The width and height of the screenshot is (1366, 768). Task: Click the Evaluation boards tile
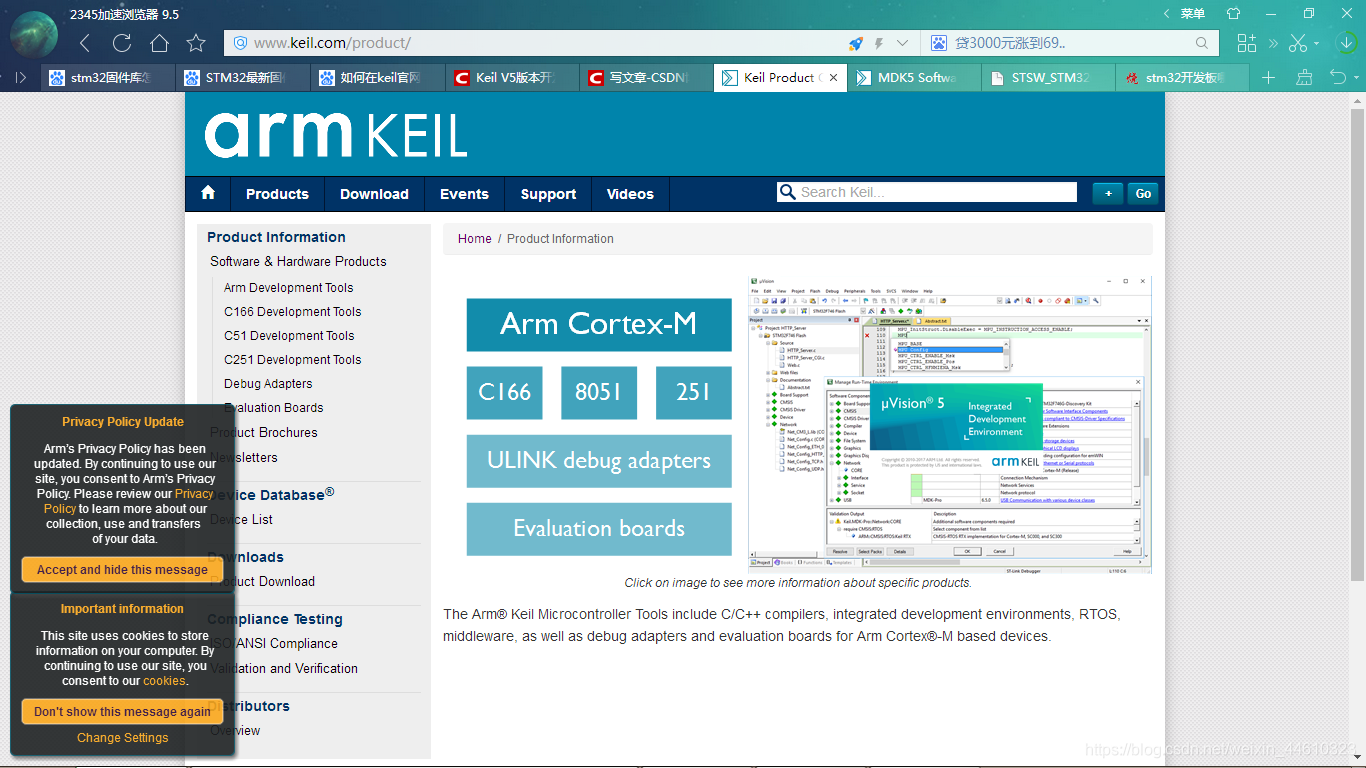[599, 529]
